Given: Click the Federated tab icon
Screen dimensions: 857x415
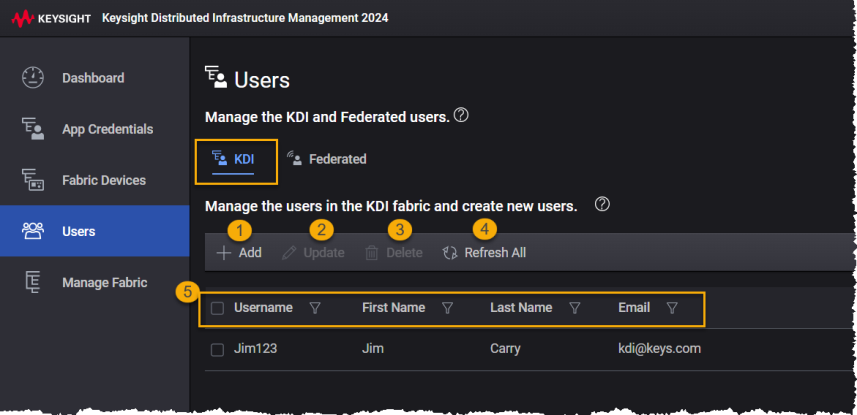Looking at the screenshot, I should click(x=294, y=159).
